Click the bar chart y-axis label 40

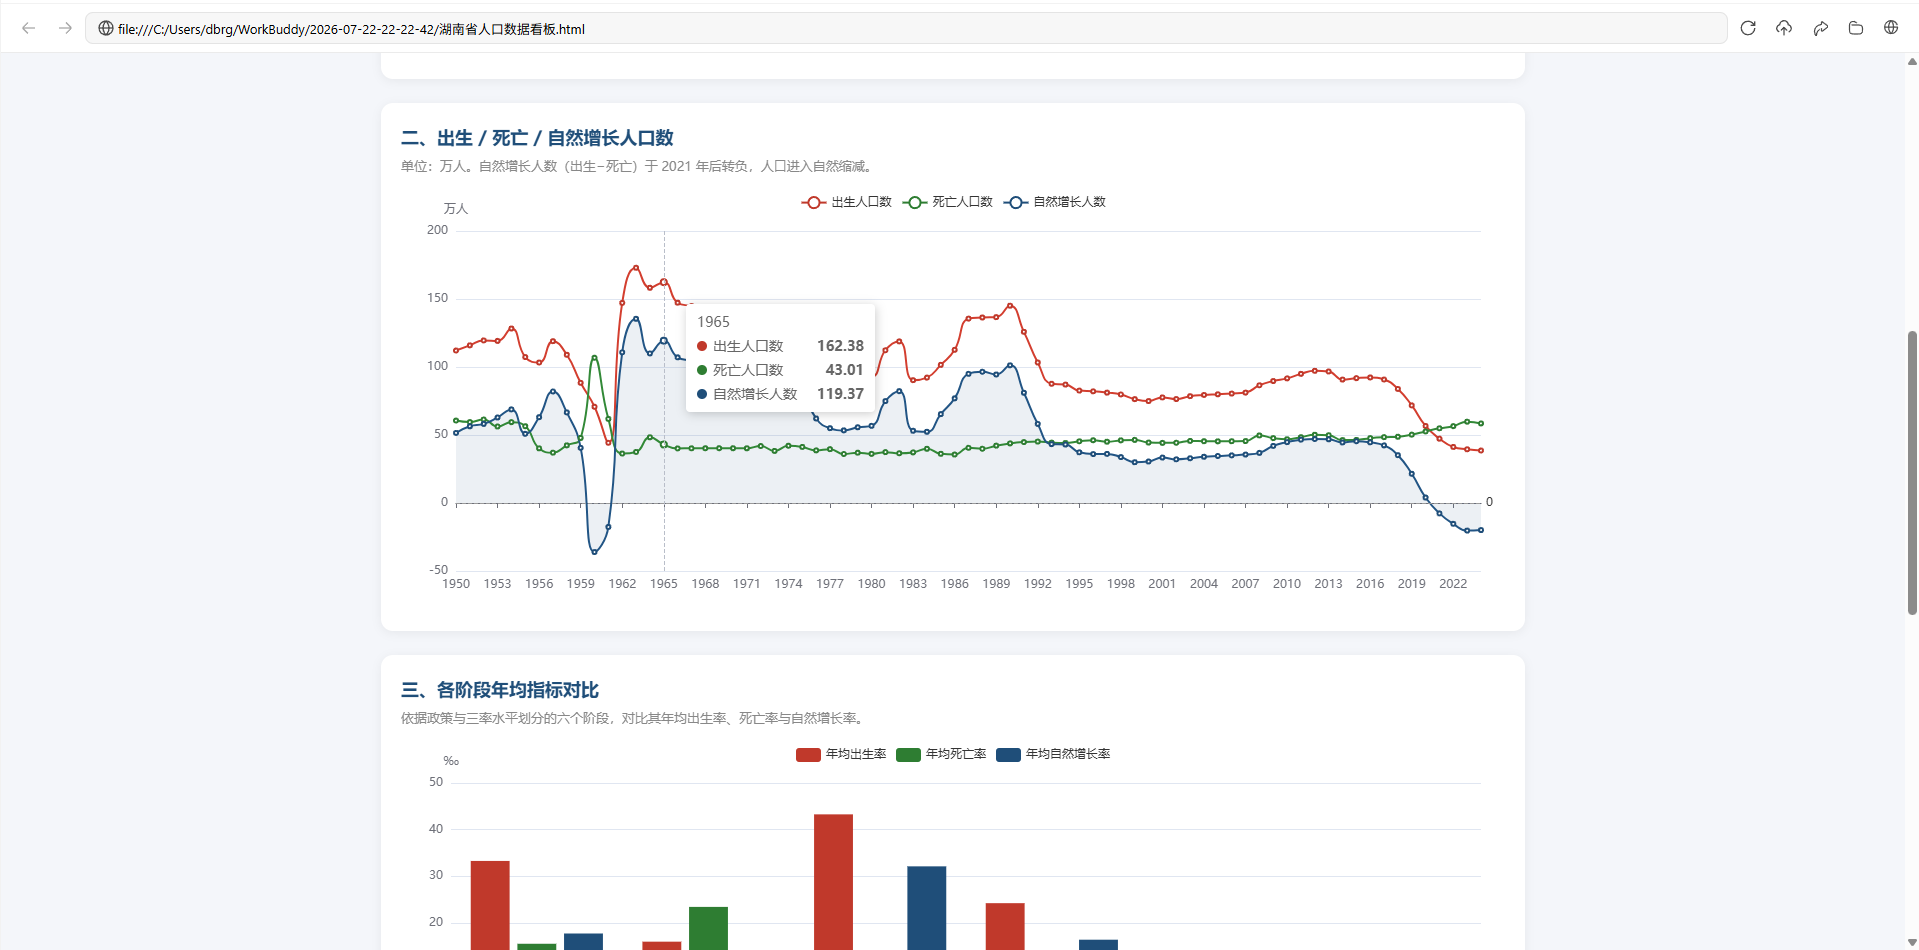click(436, 829)
